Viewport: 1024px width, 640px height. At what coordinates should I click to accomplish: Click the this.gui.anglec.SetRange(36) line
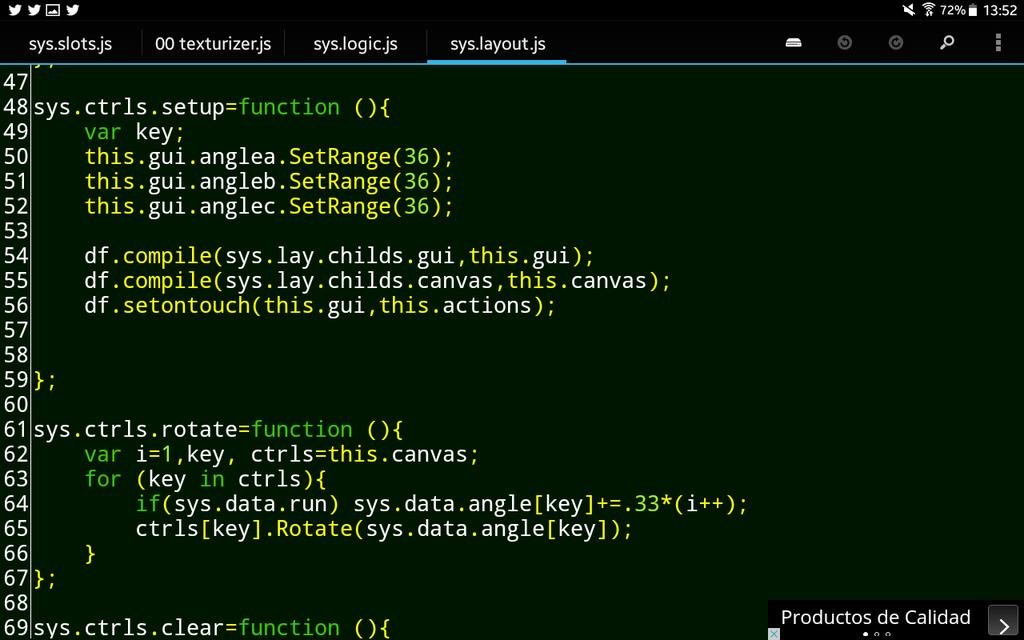tap(268, 206)
